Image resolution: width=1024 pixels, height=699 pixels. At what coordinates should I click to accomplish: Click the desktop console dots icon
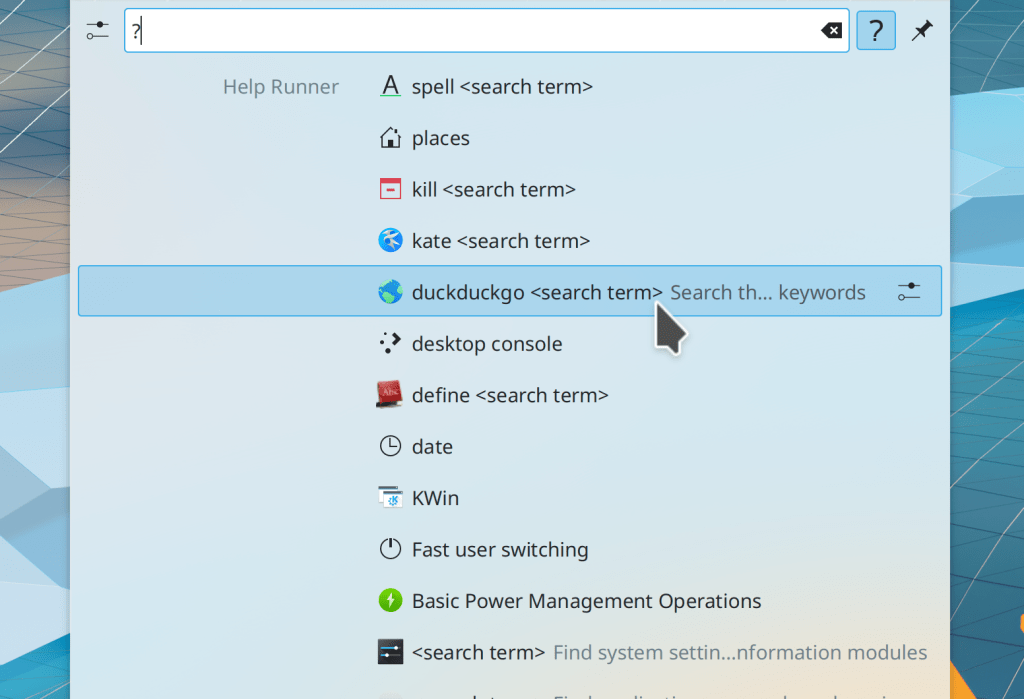tap(390, 344)
